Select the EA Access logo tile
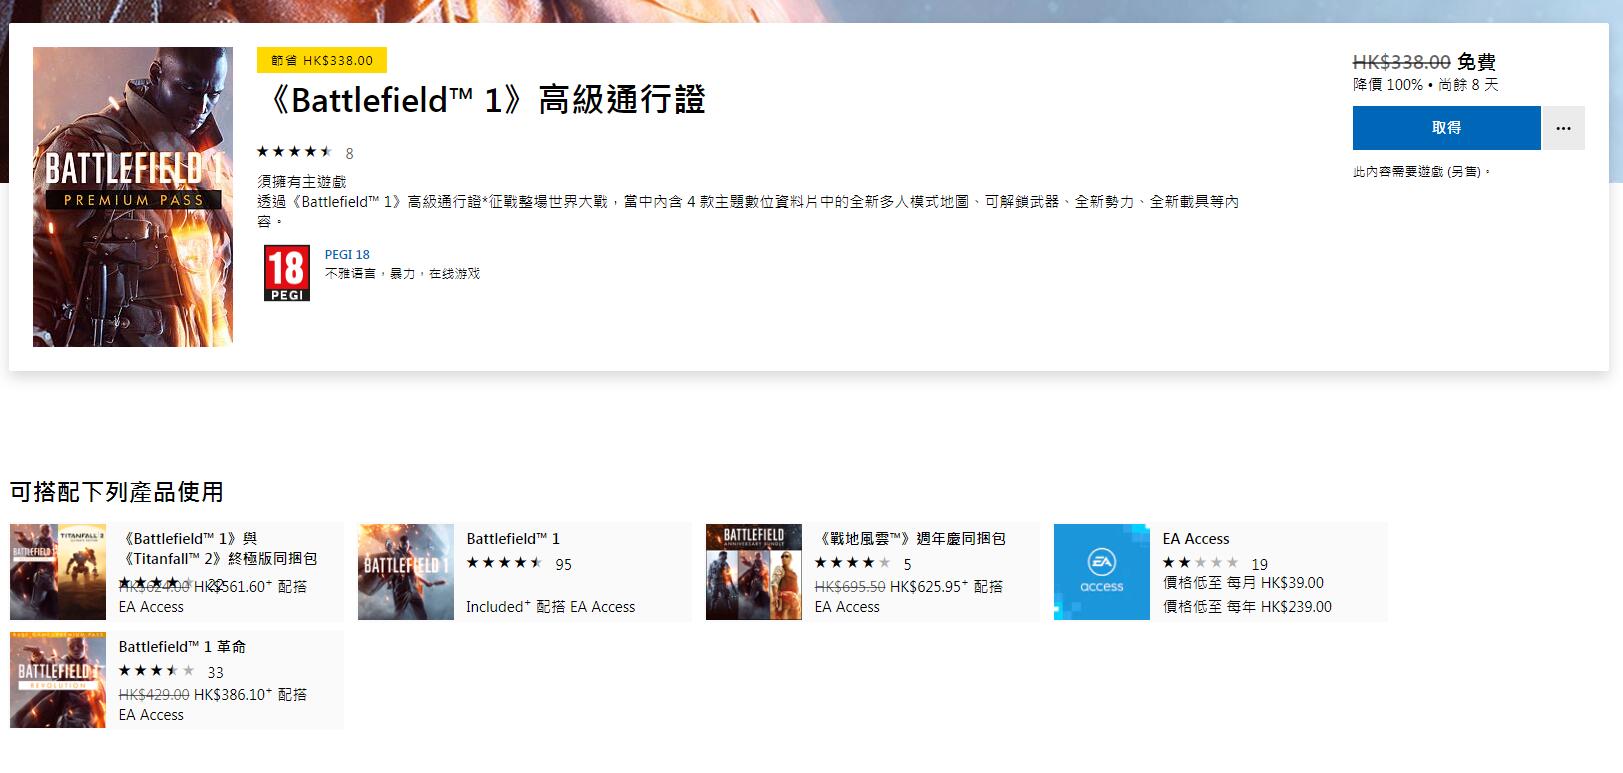 [1101, 572]
